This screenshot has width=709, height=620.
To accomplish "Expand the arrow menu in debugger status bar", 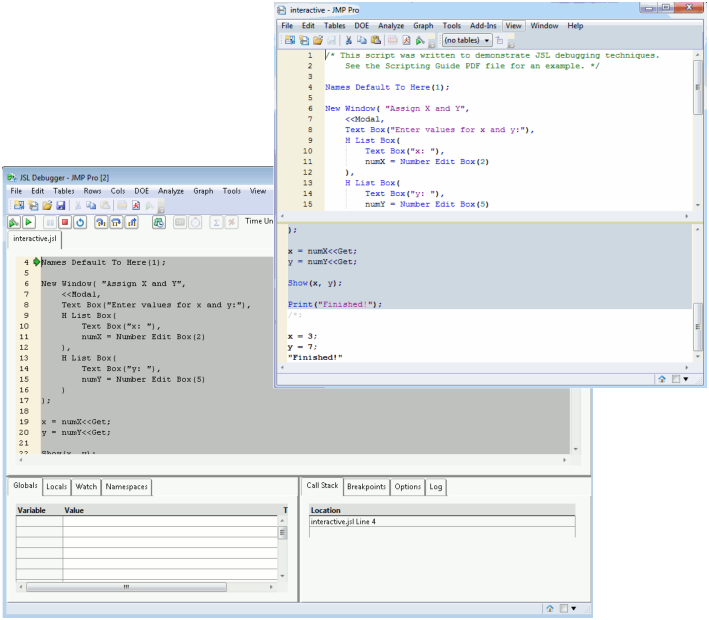I will point(573,608).
